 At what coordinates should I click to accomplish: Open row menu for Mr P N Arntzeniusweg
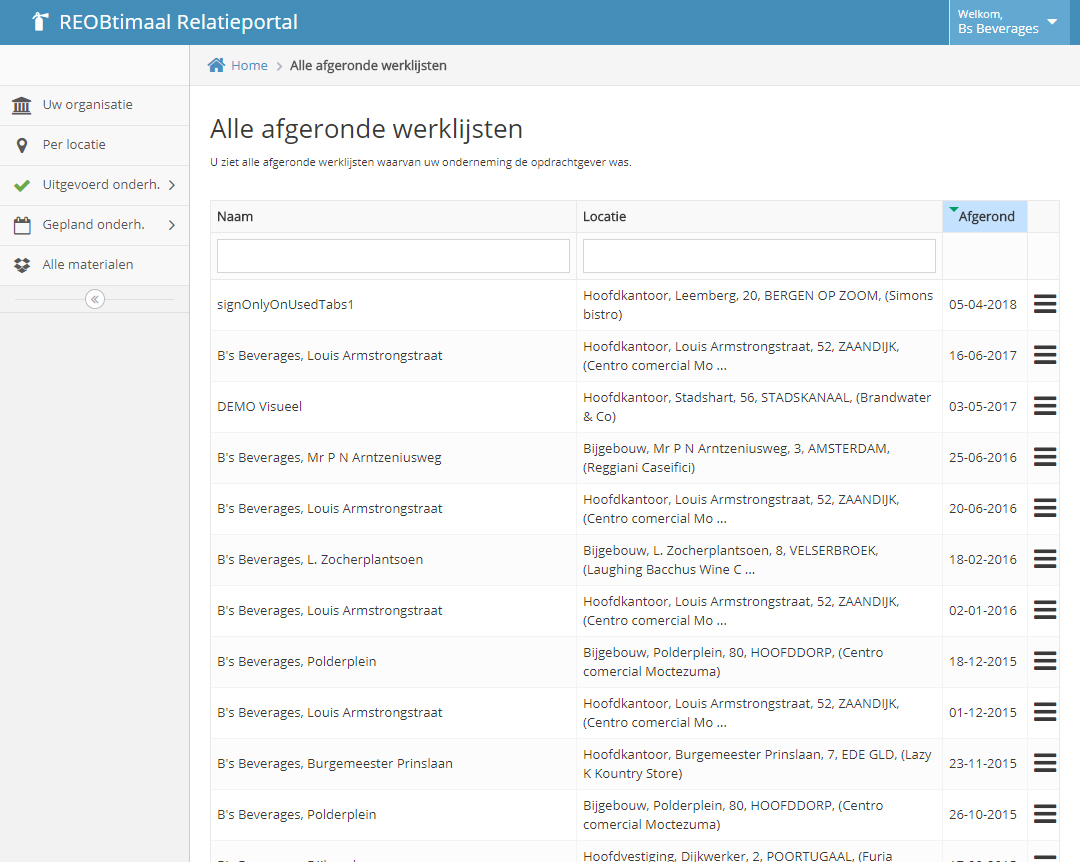point(1044,457)
